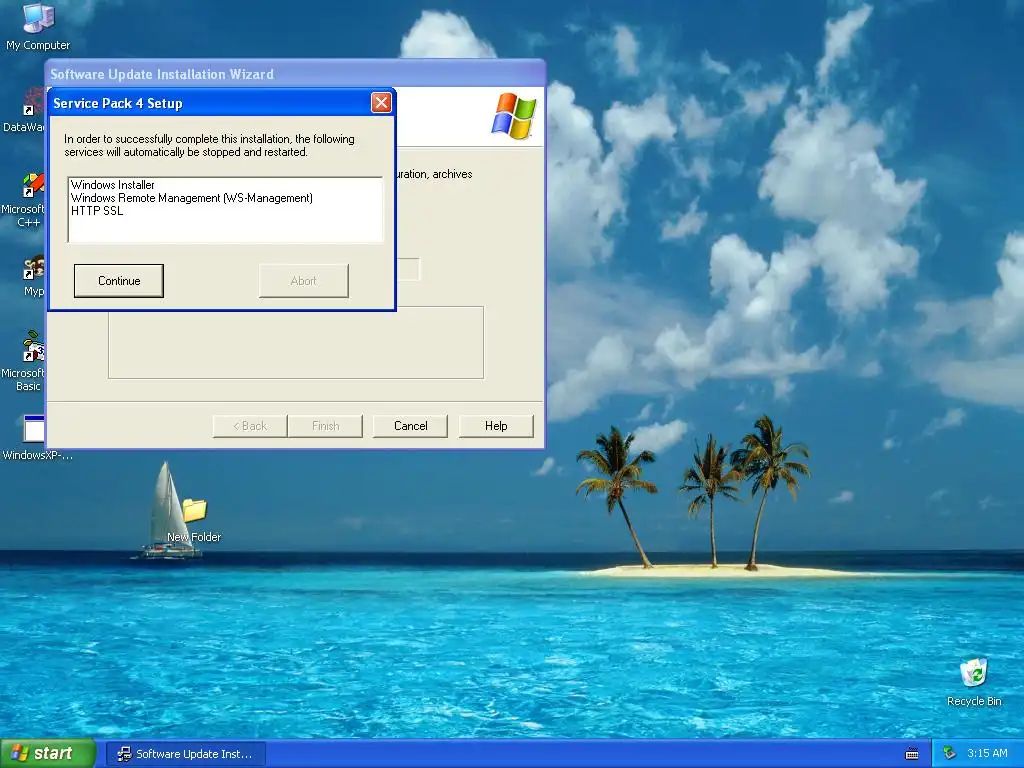Click the Windows flag logo in wizard
This screenshot has width=1024, height=768.
click(x=514, y=116)
